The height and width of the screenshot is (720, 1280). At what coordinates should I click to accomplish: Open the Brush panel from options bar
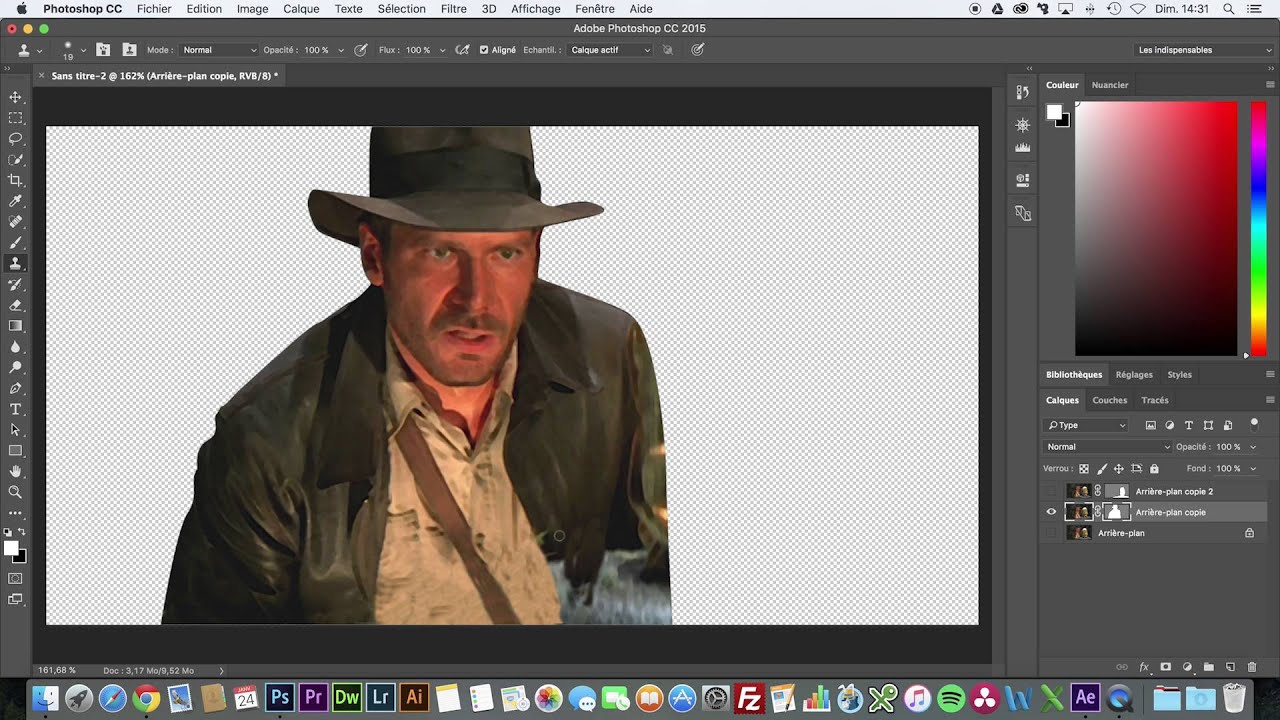[102, 49]
